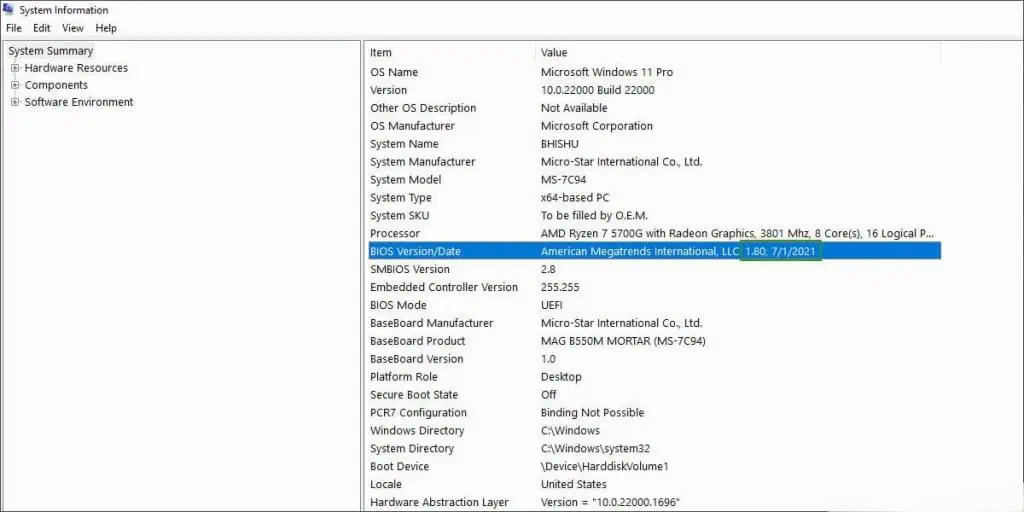Select the Hardware Abstraction Layer row
1024x512 pixels.
653,503
